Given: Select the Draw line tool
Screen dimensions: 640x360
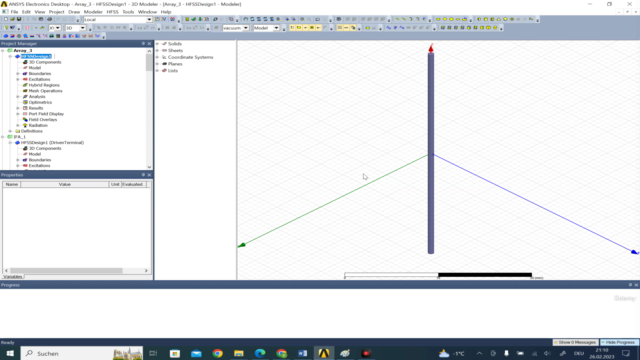Looking at the screenshot, I should [x=398, y=19].
